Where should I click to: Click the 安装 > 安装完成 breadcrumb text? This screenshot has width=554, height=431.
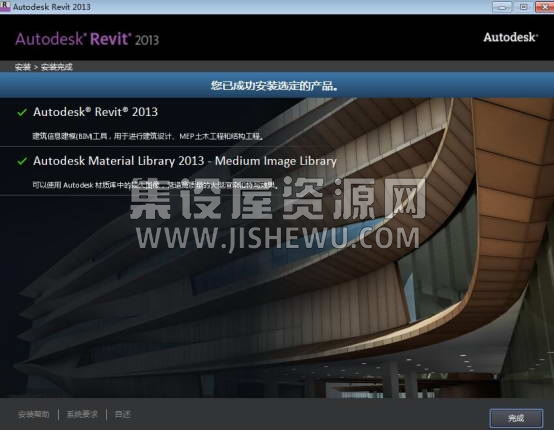tap(43, 67)
